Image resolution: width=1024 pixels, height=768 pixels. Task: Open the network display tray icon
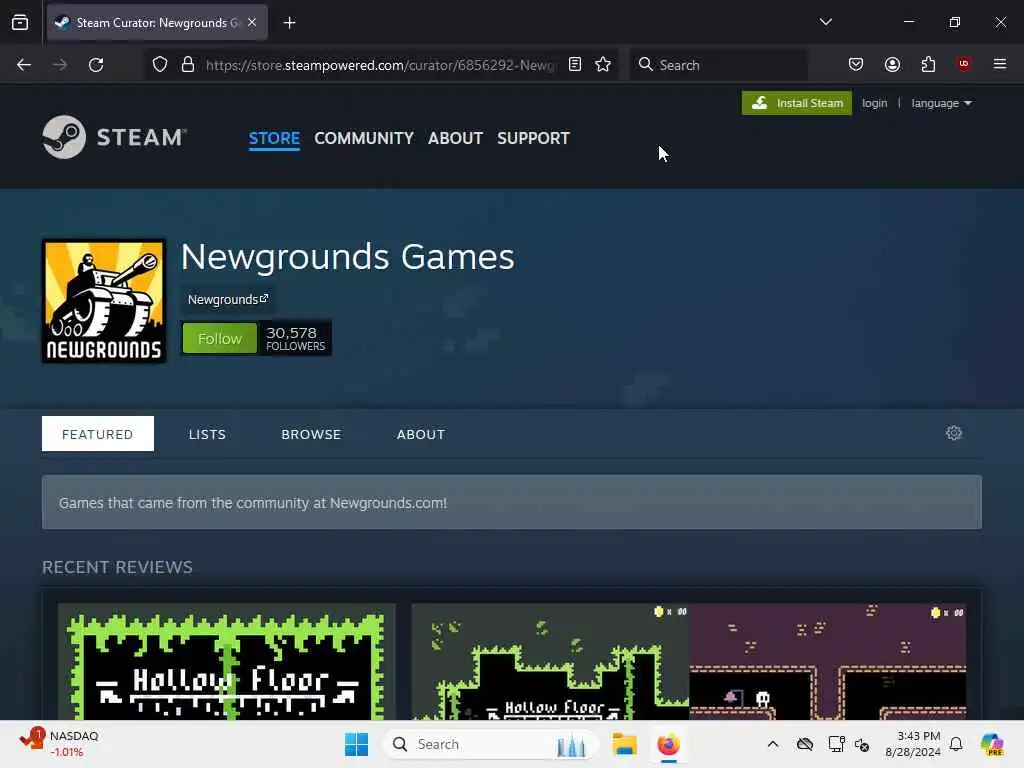coord(835,744)
